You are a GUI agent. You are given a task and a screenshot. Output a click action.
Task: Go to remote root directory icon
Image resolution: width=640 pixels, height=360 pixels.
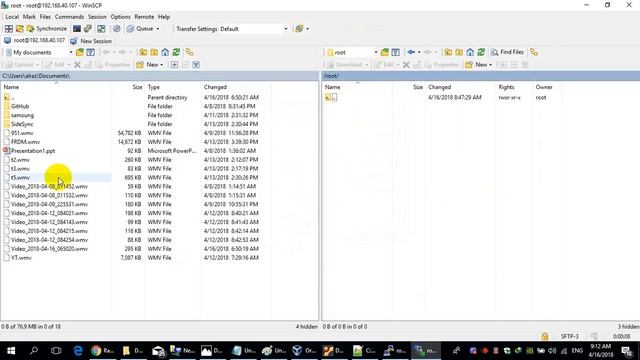[459, 52]
